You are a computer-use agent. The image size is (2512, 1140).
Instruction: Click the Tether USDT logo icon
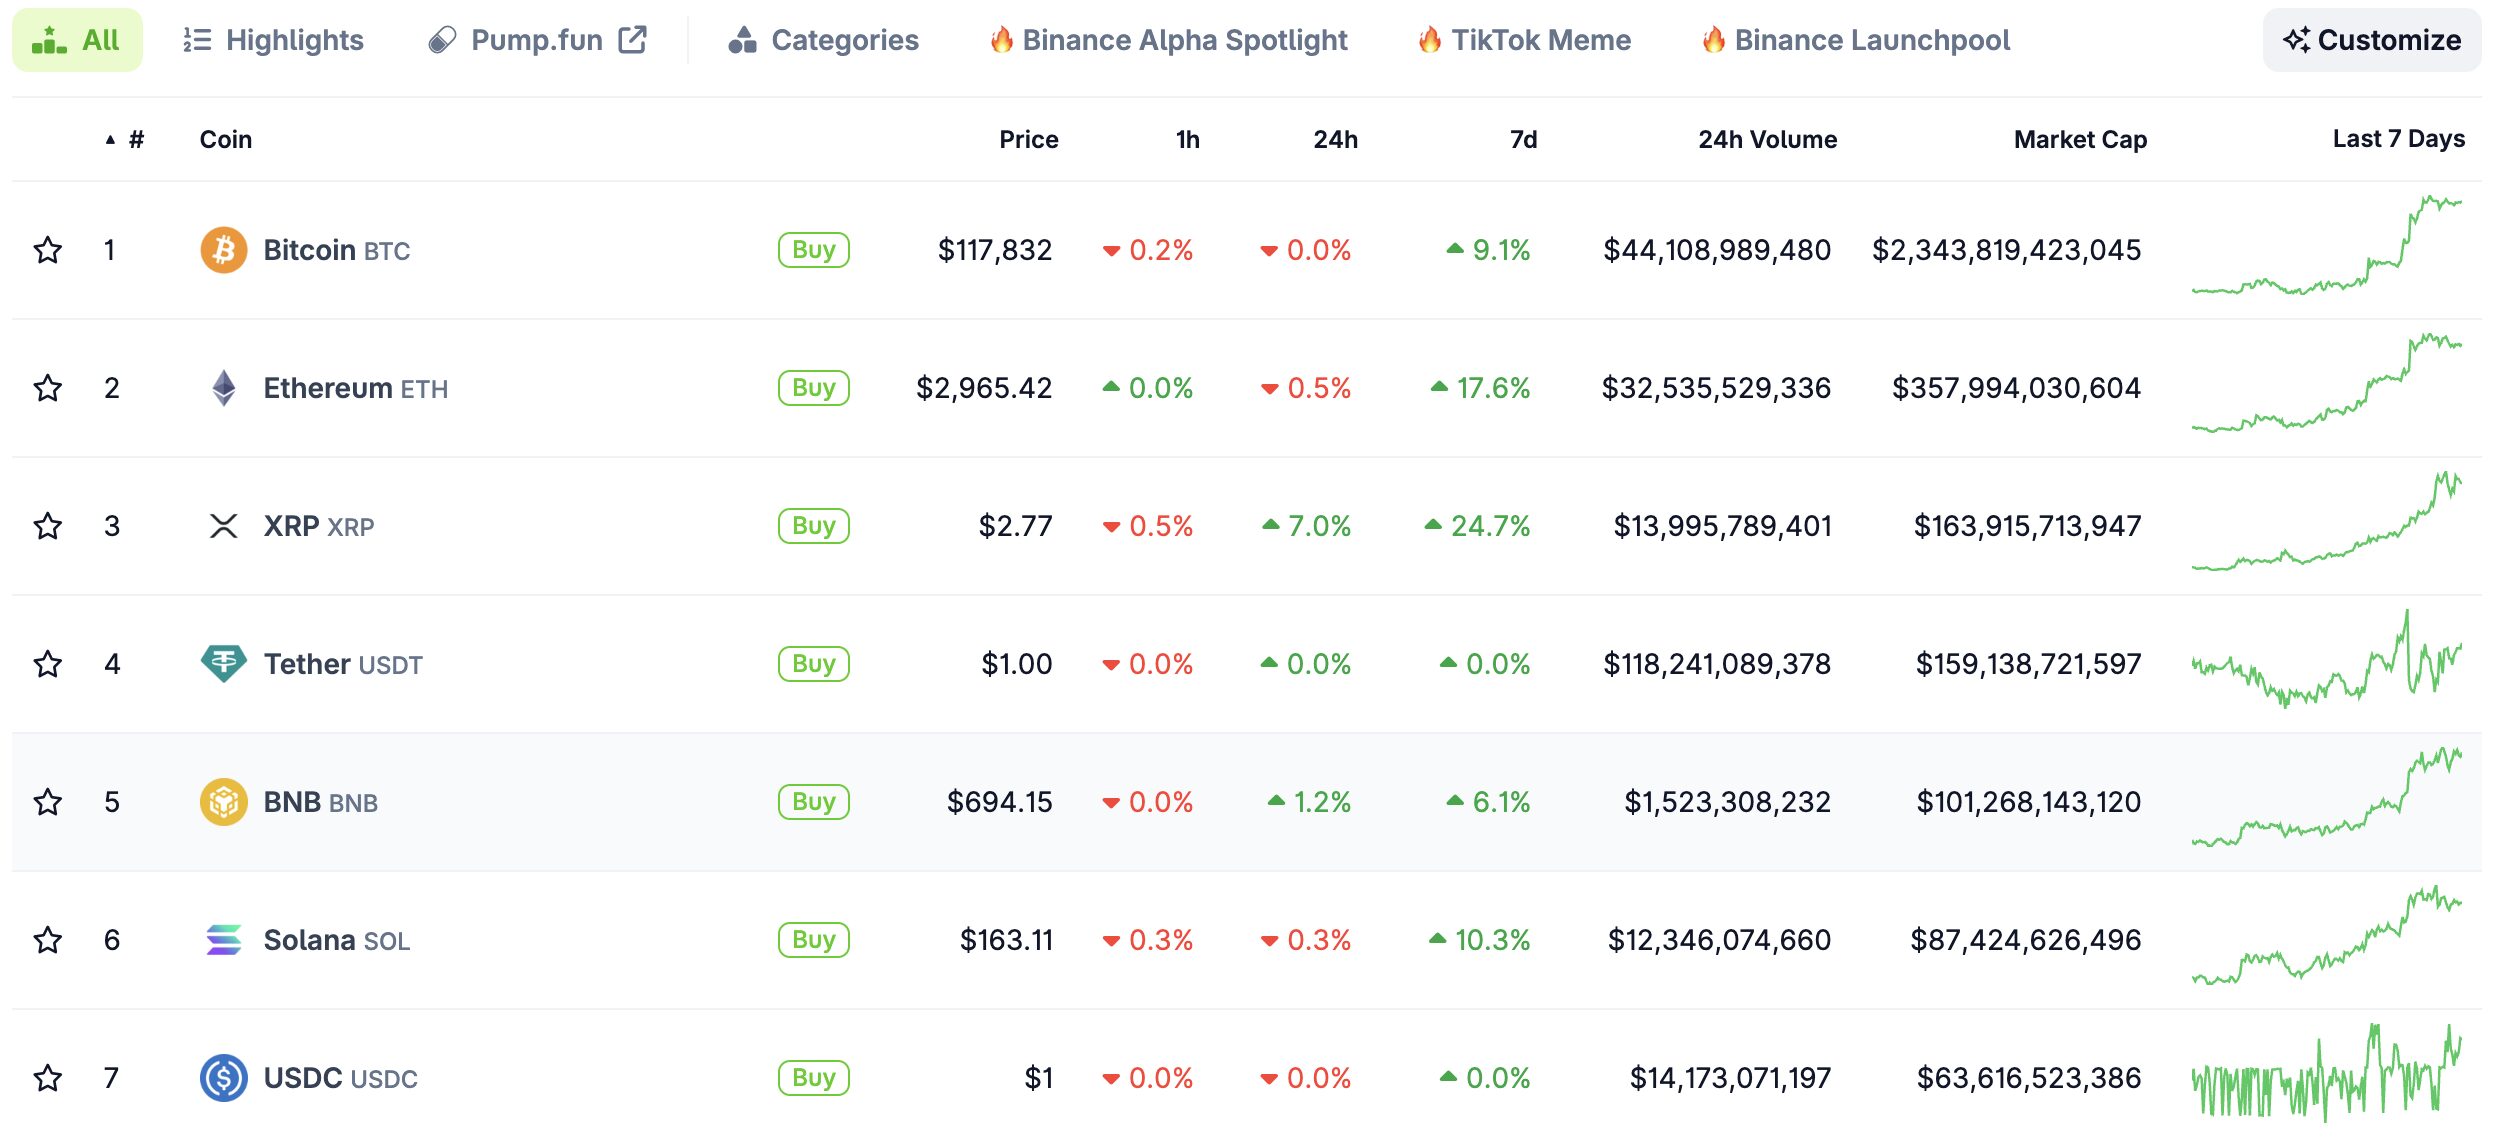[x=224, y=663]
